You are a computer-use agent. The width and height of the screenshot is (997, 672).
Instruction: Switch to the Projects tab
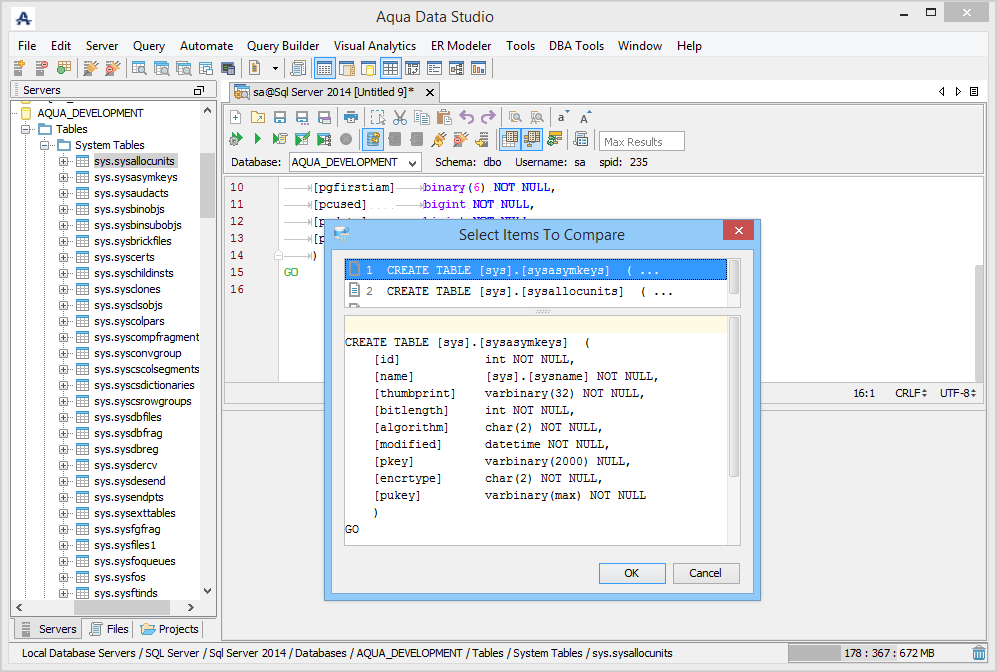170,629
